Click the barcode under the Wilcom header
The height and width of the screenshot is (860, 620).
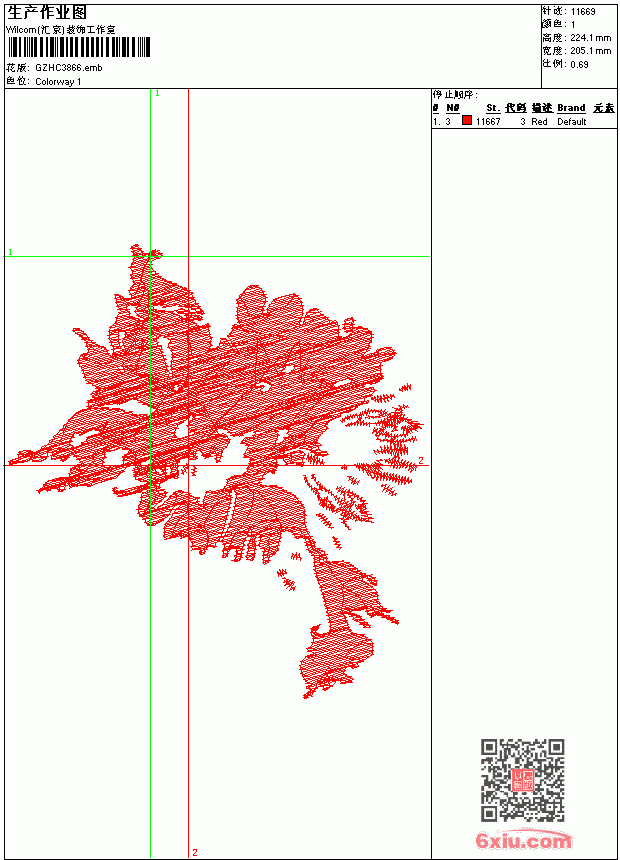coord(78,47)
